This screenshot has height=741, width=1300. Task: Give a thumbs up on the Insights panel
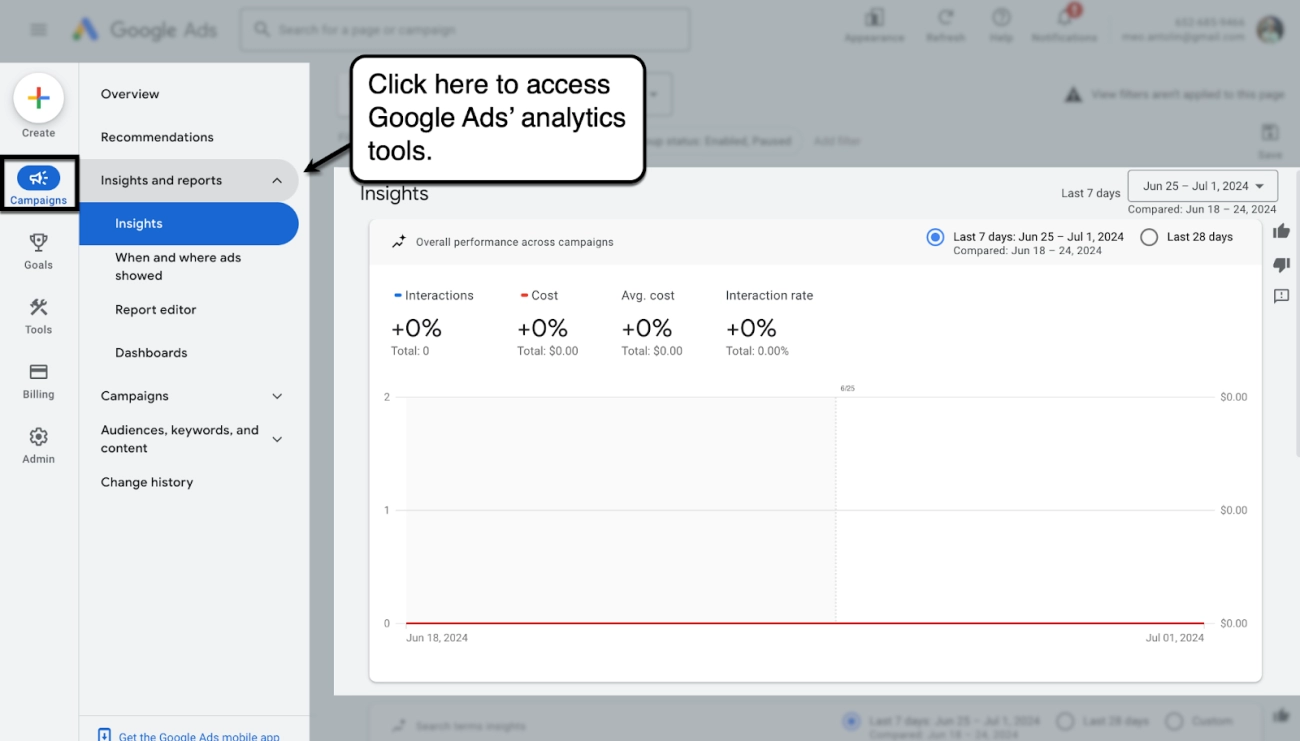click(1280, 230)
